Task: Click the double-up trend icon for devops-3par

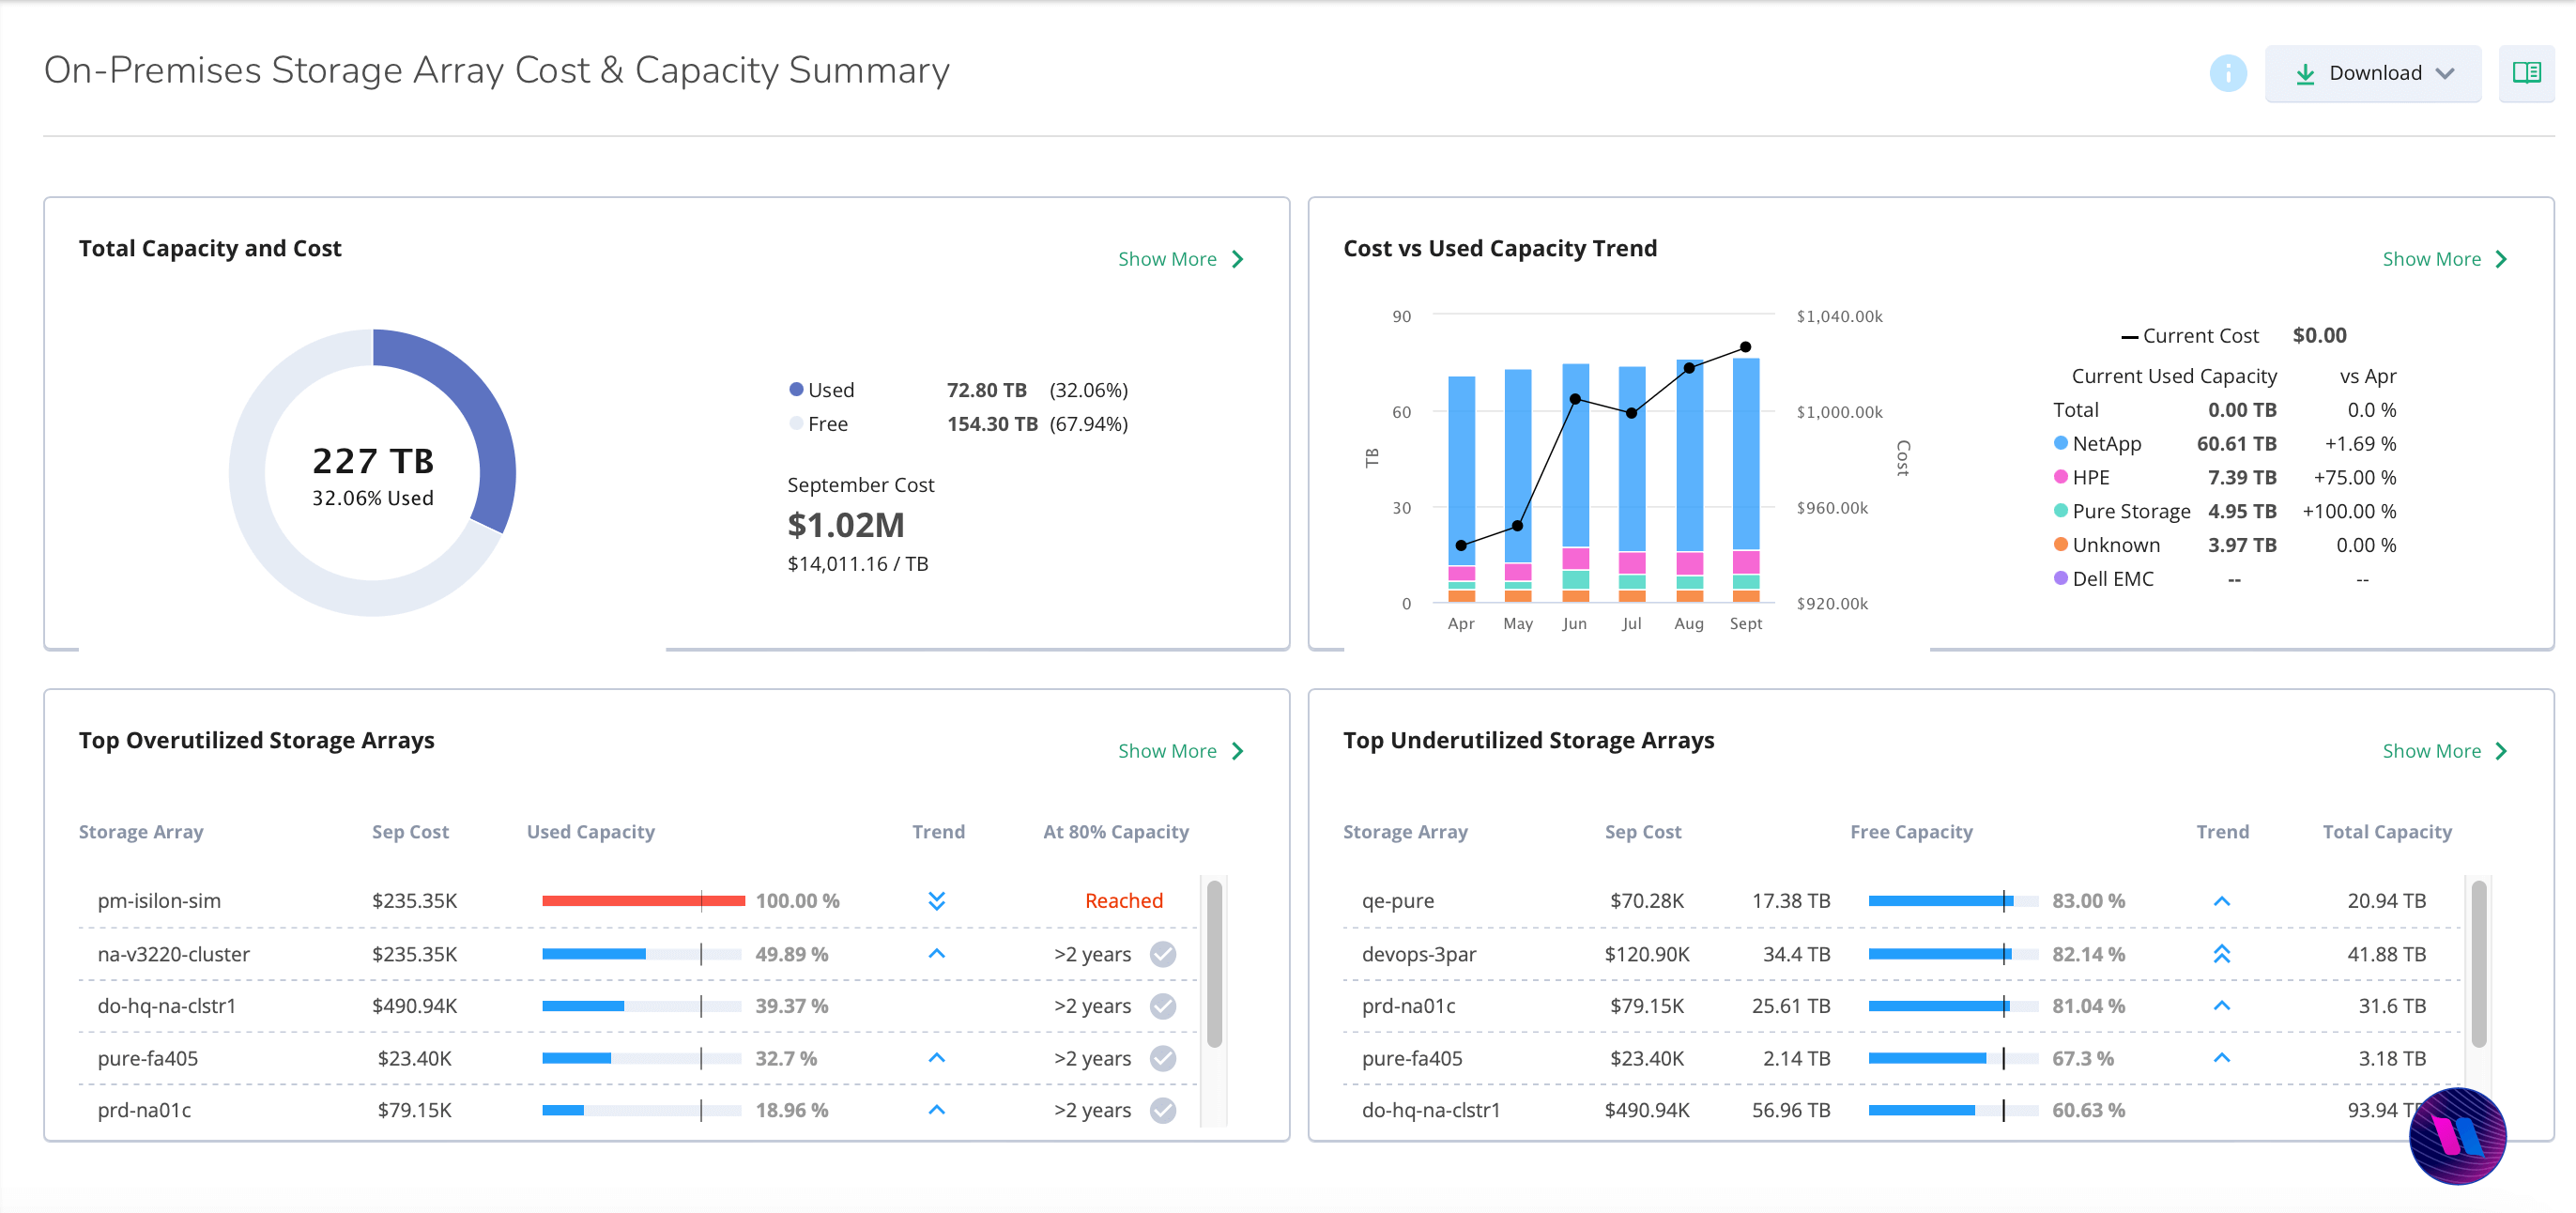Action: 2221,954
